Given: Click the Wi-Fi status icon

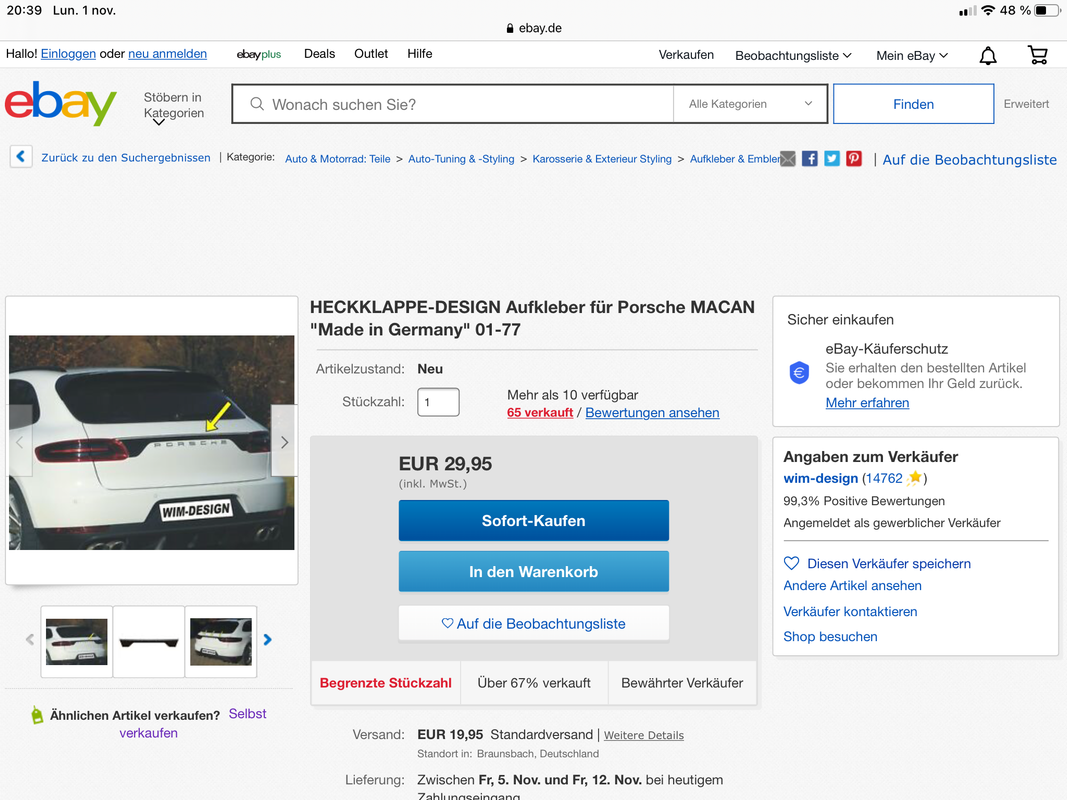Looking at the screenshot, I should 988,10.
